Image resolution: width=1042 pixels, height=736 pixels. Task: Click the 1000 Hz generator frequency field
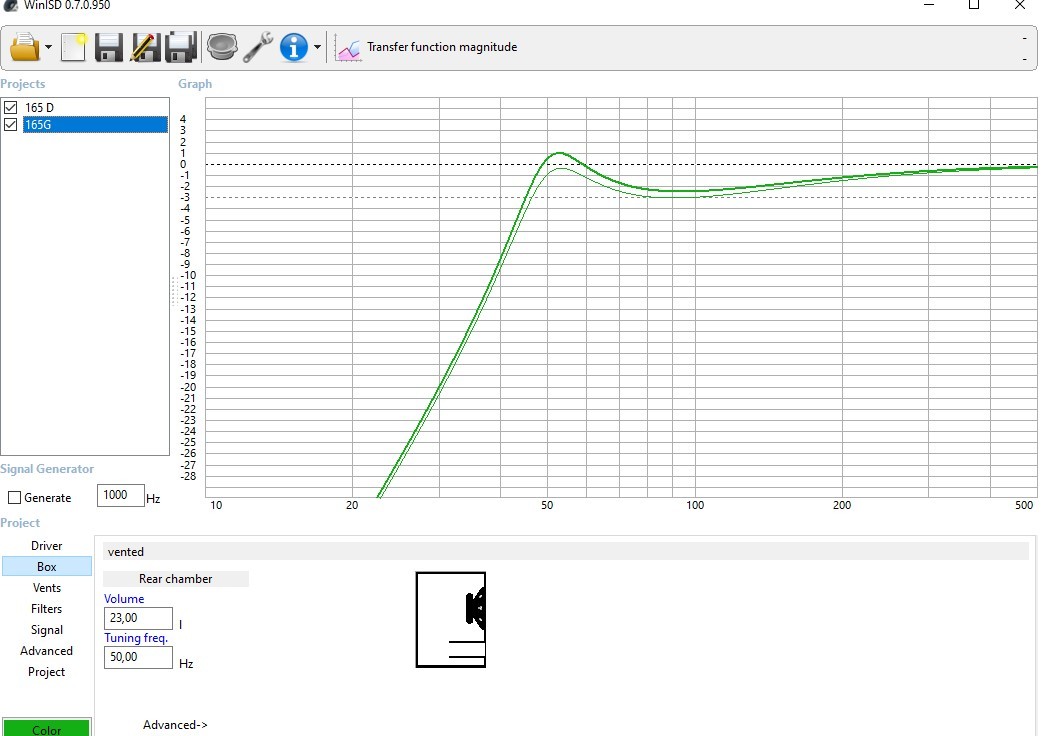(x=120, y=496)
